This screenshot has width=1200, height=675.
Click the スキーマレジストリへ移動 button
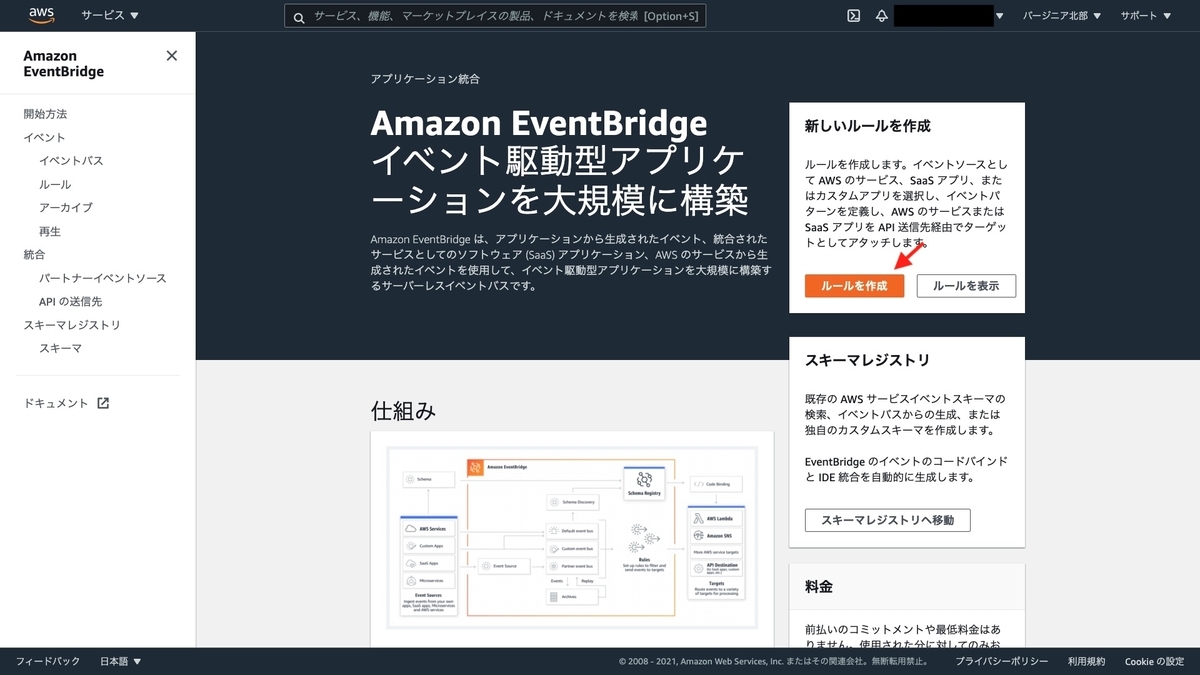(887, 520)
